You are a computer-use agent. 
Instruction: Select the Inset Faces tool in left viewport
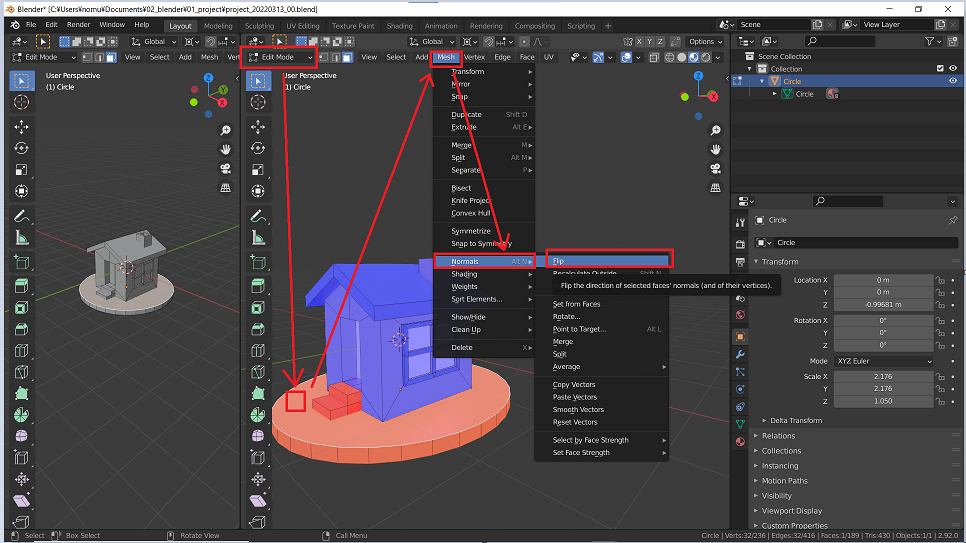coord(22,307)
